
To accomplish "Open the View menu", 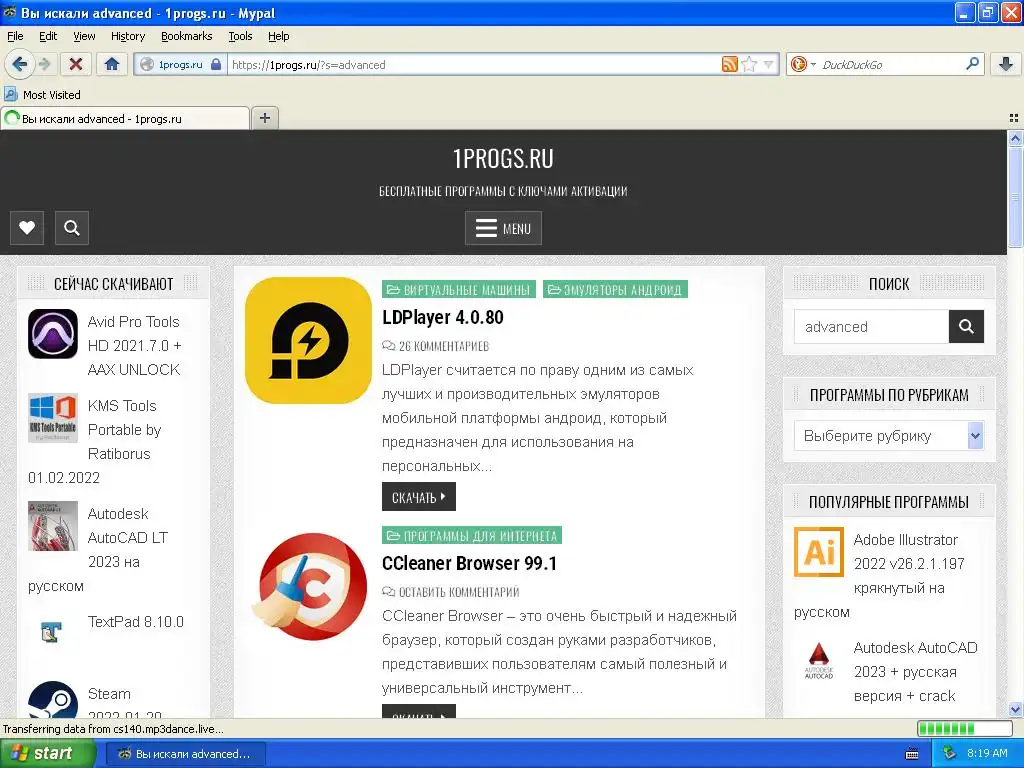I will tap(84, 36).
